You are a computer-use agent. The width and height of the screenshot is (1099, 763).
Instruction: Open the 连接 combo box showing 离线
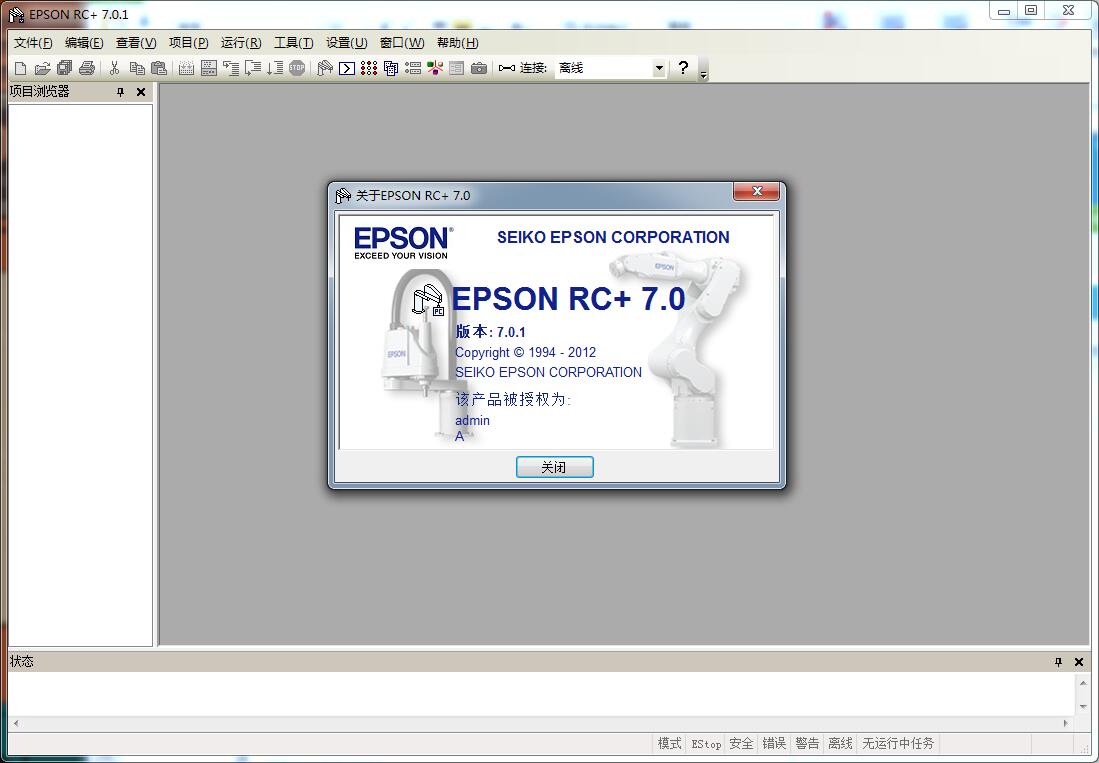pos(610,68)
